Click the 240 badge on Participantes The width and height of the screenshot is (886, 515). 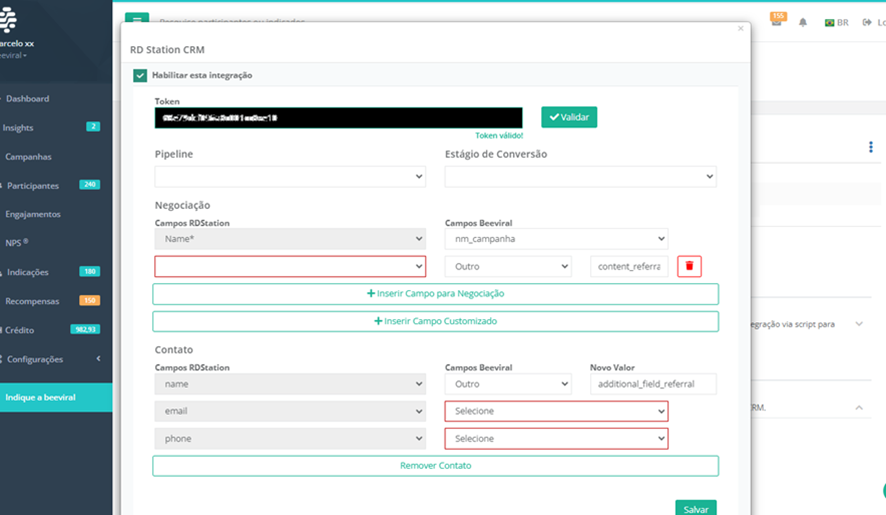click(90, 185)
